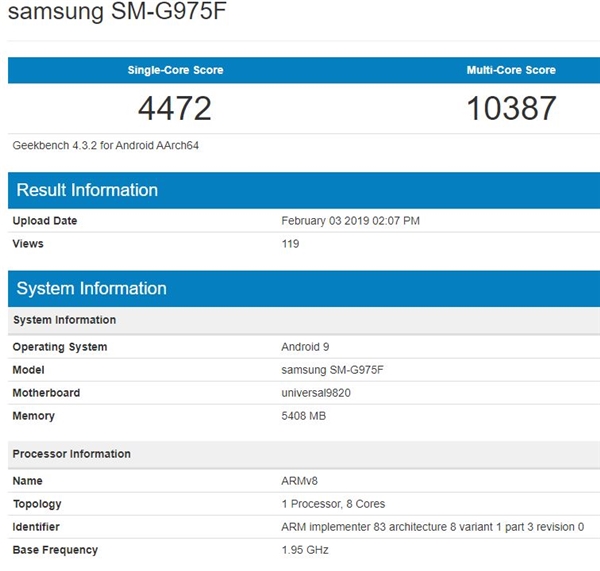This screenshot has width=600, height=571.
Task: Select the Operating System row label
Action: click(59, 347)
